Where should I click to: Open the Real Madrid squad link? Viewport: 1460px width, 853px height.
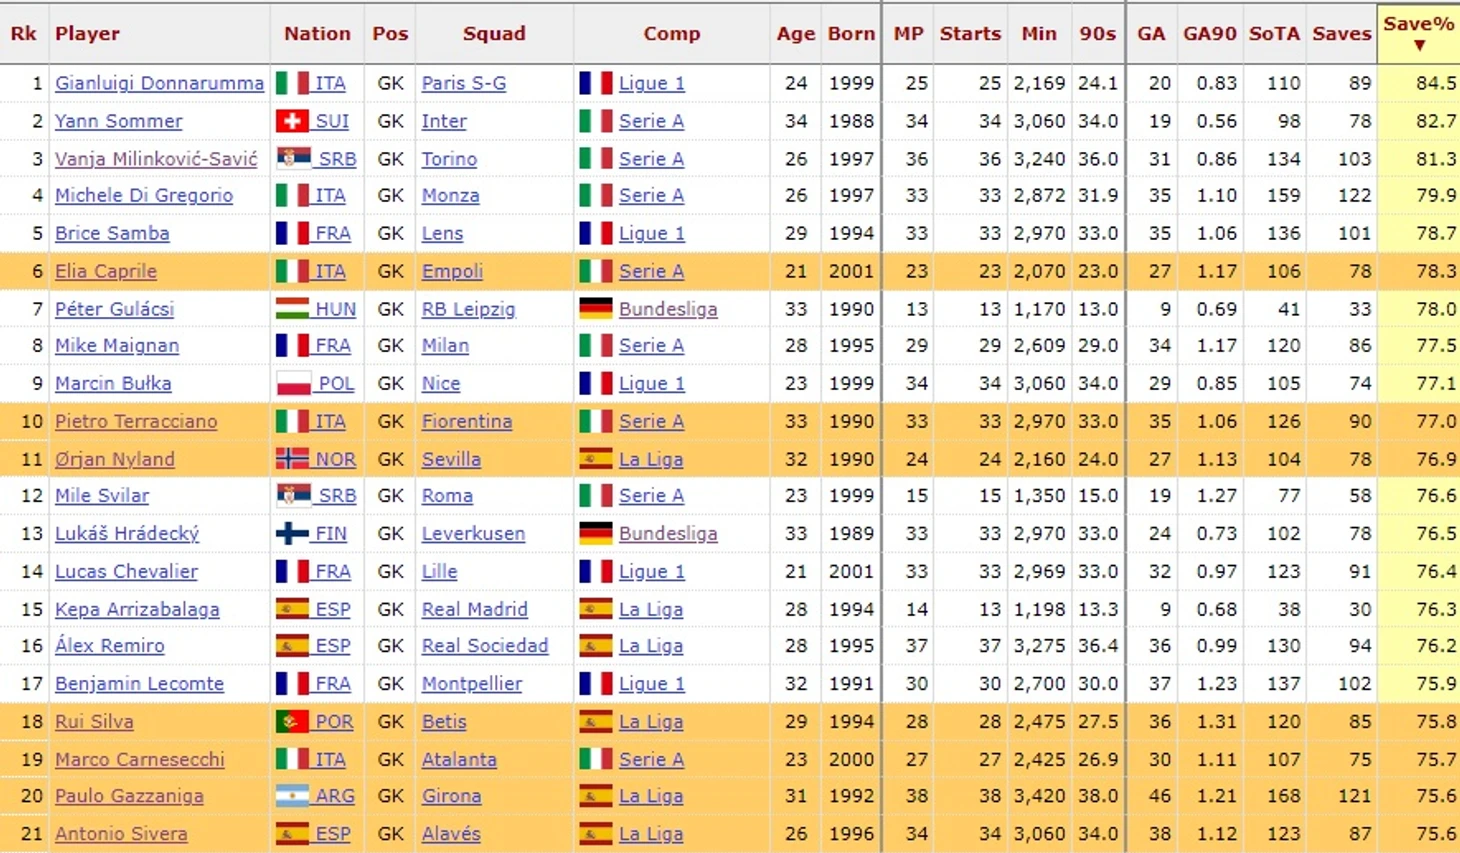point(474,609)
